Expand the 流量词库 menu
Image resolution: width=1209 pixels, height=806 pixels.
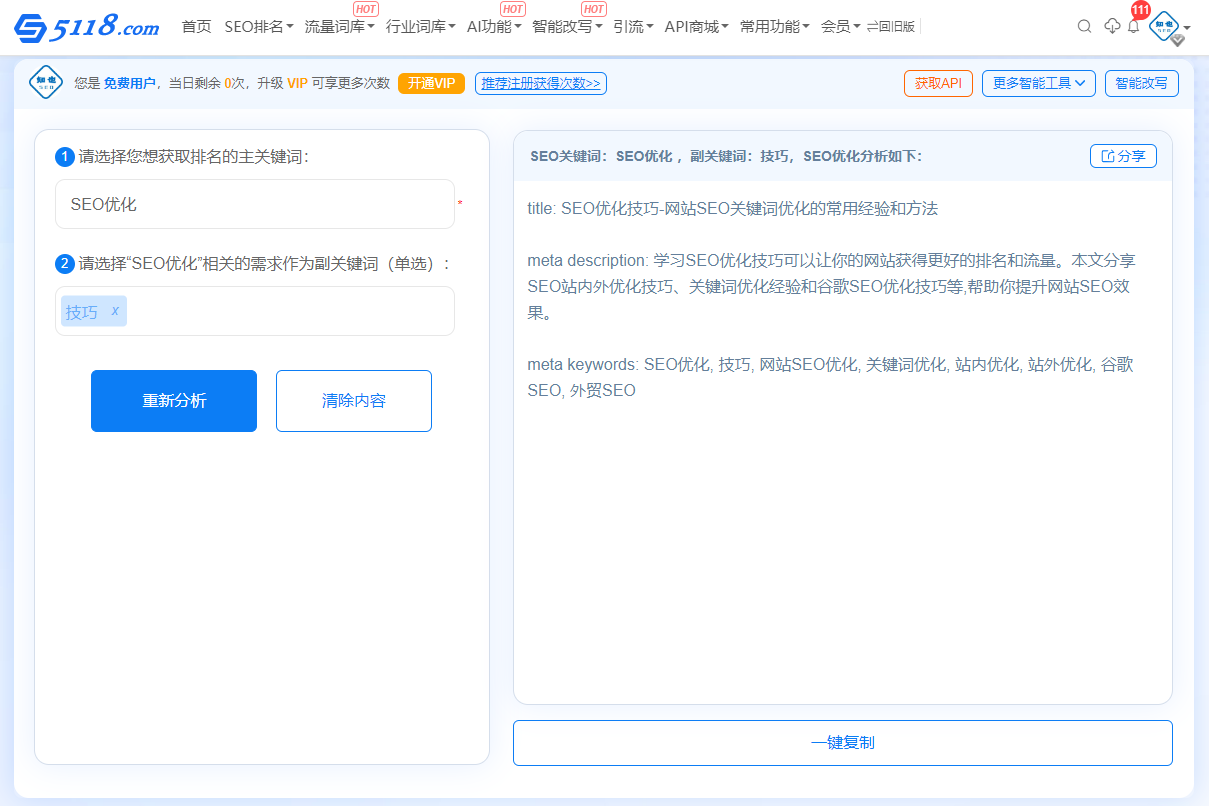(339, 27)
